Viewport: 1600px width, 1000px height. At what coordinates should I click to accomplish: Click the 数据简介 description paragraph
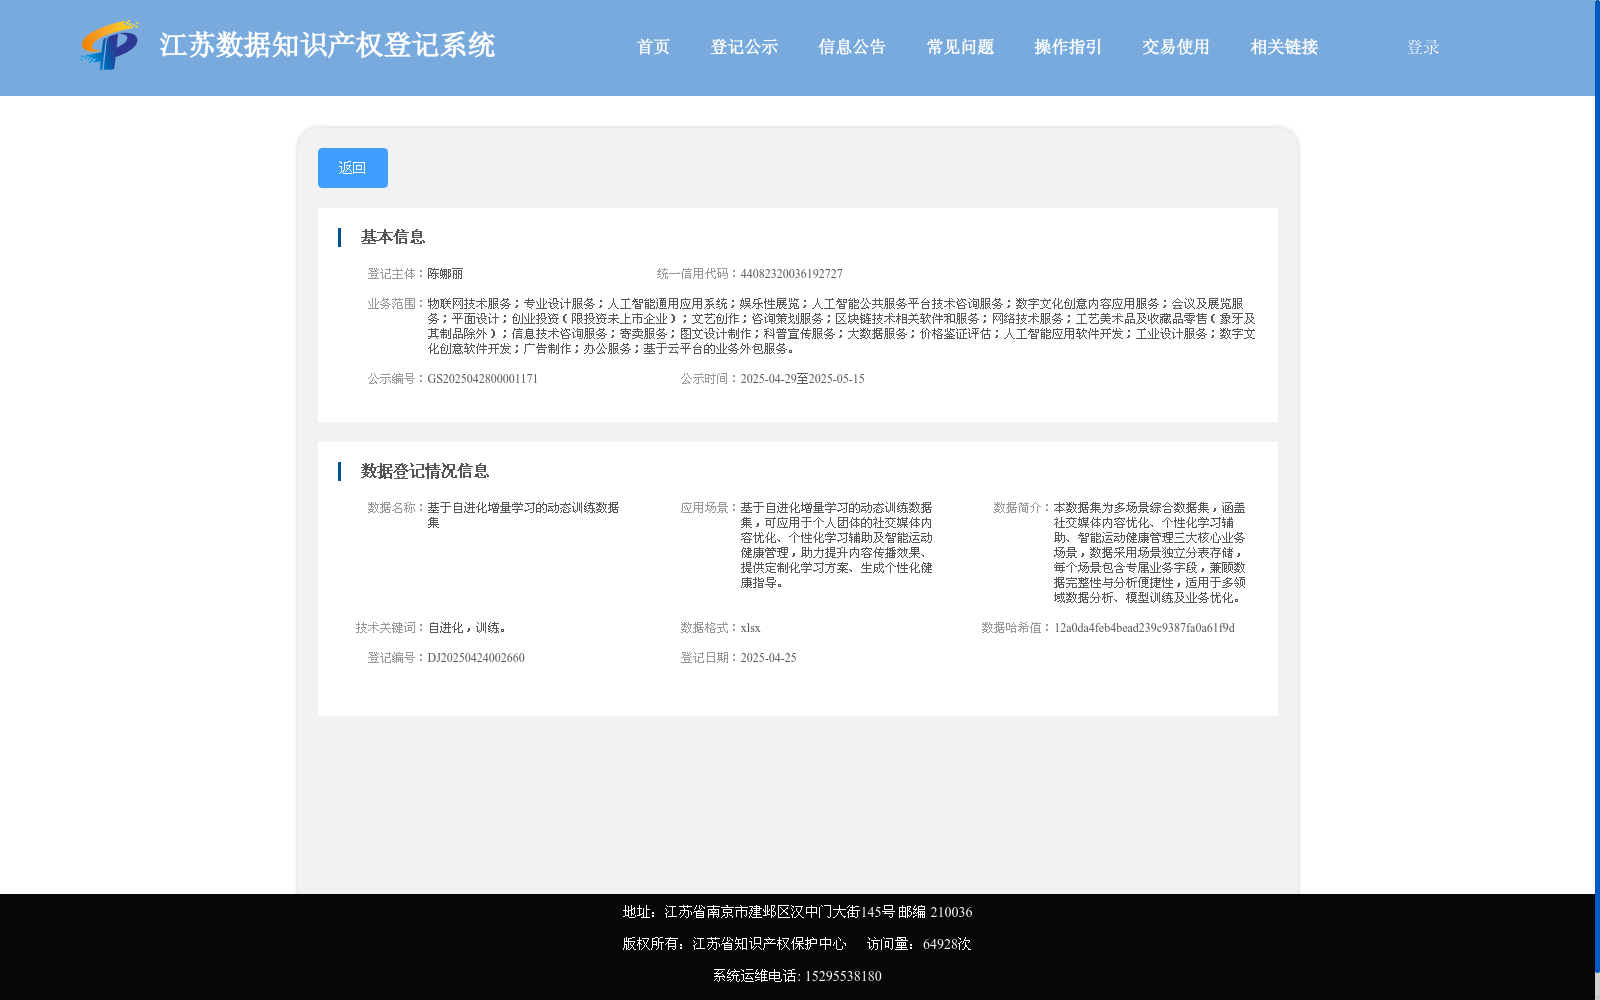1149,553
